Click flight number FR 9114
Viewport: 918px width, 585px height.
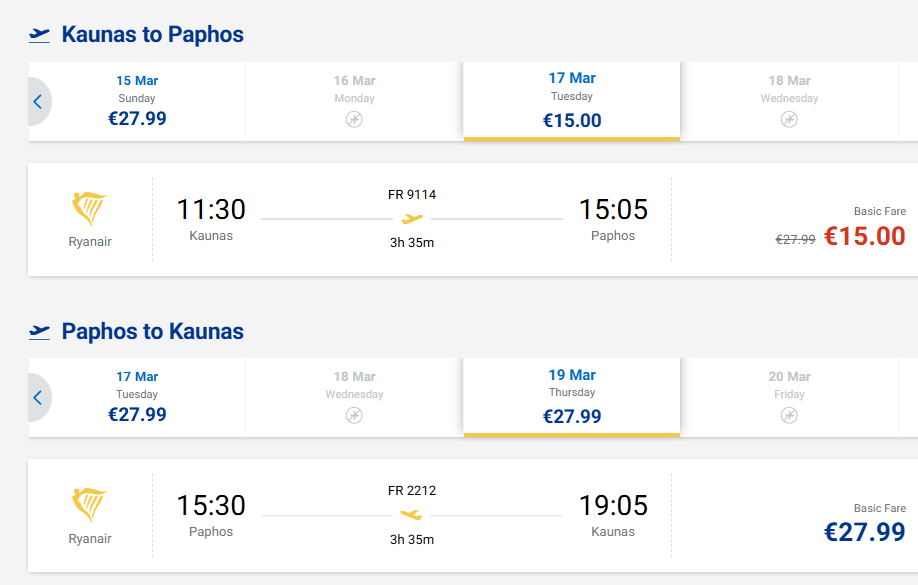[412, 194]
